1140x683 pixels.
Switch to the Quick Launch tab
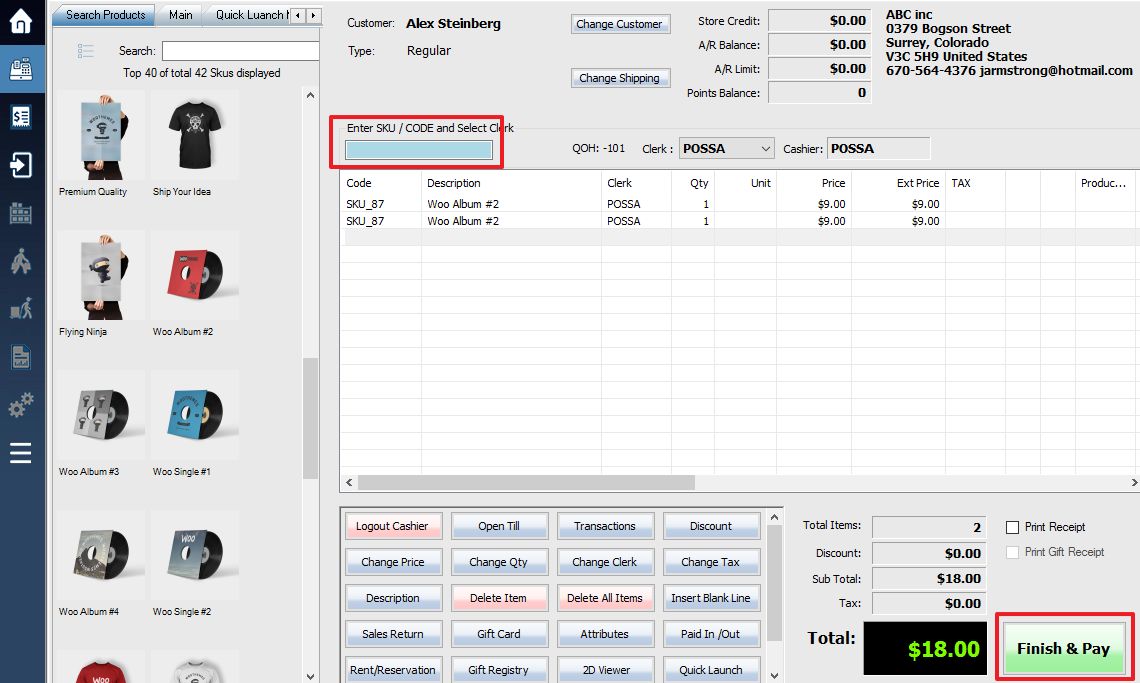(247, 15)
